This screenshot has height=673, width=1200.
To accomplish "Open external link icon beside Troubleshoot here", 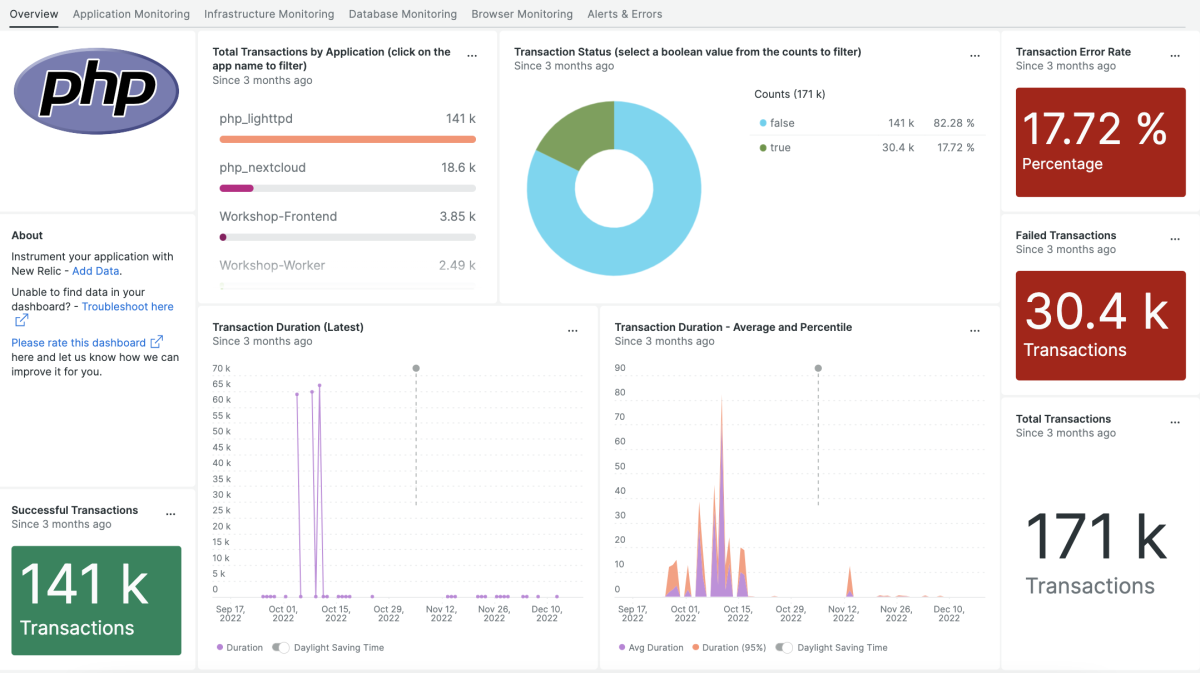I will click(21, 321).
